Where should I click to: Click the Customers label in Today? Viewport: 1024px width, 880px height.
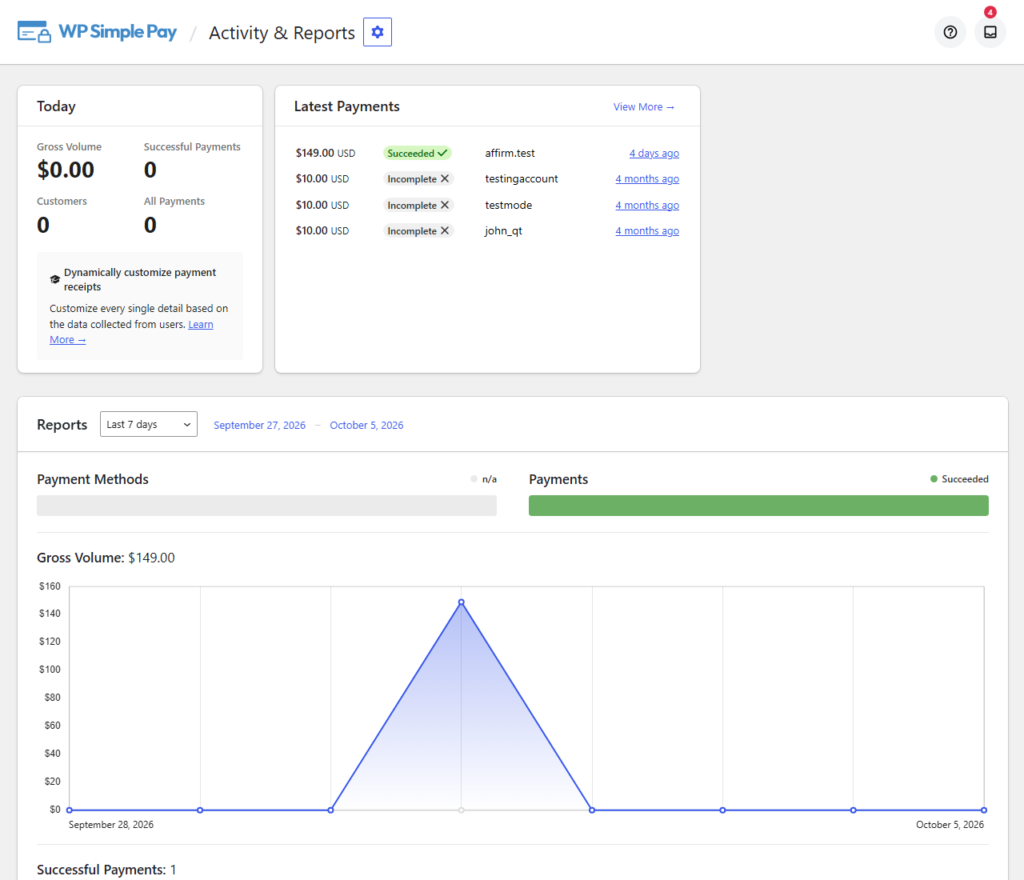[x=62, y=201]
